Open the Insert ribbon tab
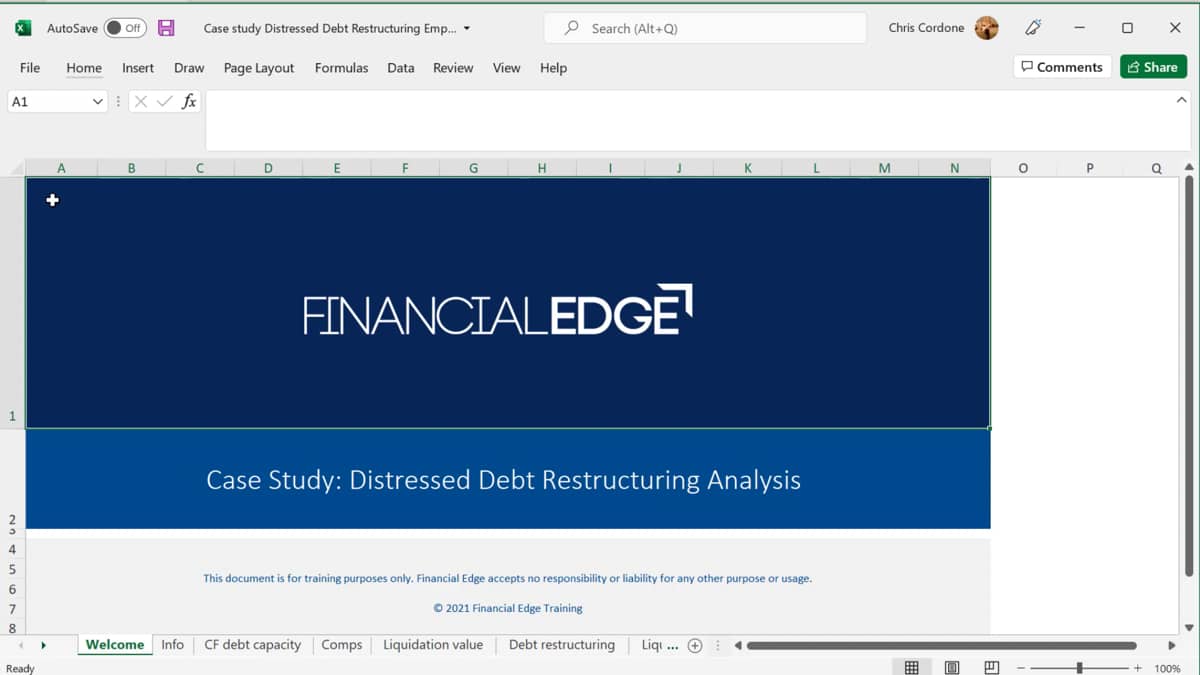 click(138, 68)
